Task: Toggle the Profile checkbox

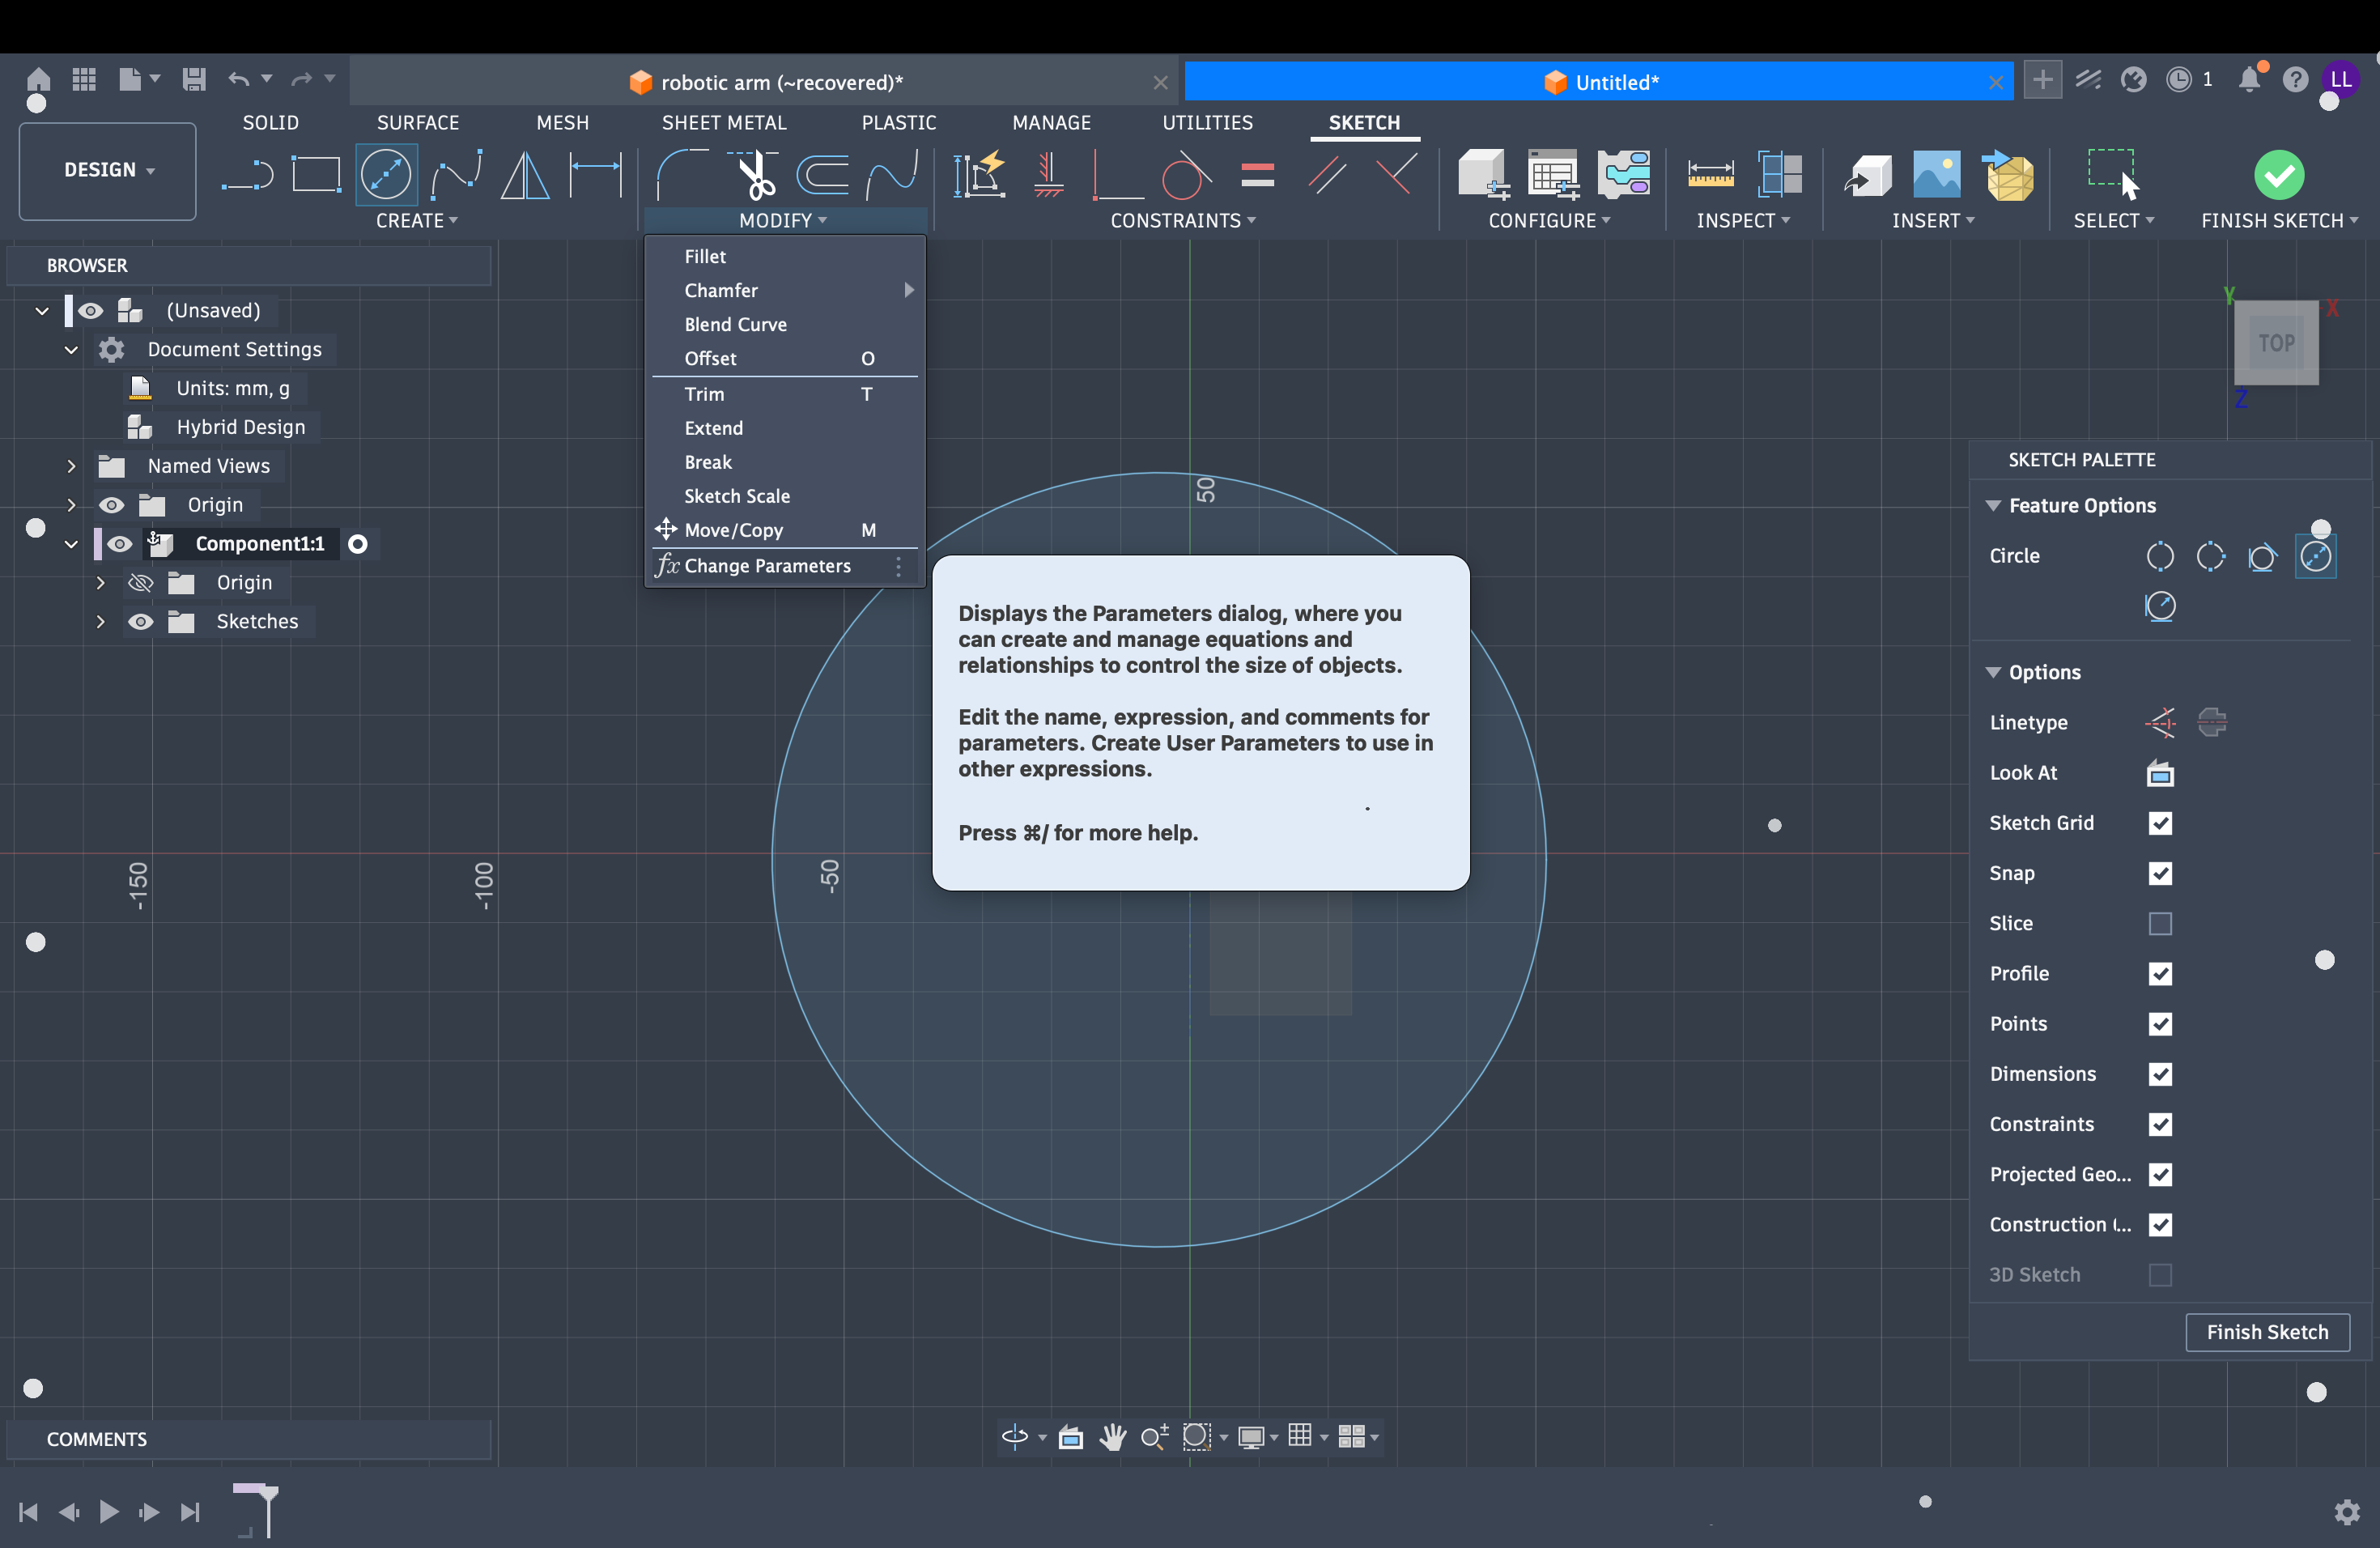Action: 2160,973
